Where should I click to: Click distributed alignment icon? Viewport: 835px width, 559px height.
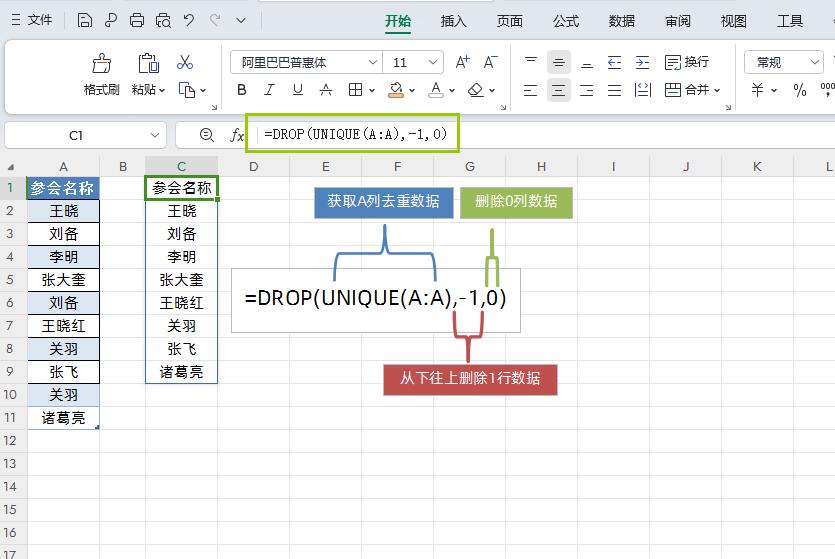click(x=643, y=90)
